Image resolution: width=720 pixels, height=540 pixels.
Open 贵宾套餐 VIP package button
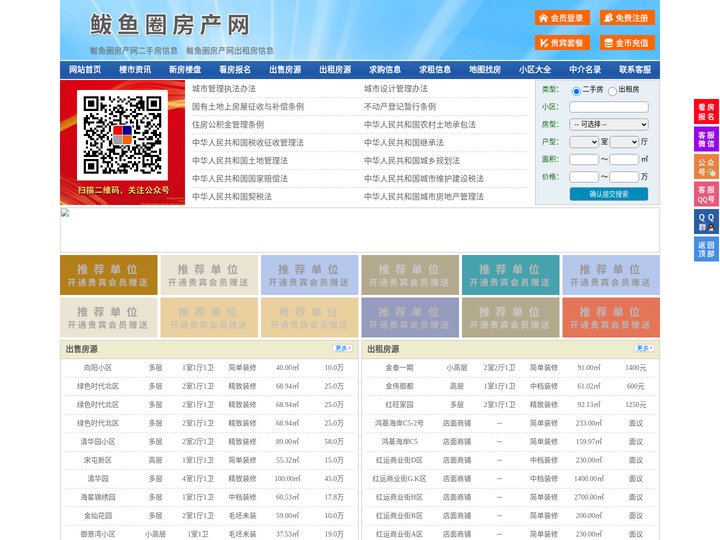tap(562, 43)
